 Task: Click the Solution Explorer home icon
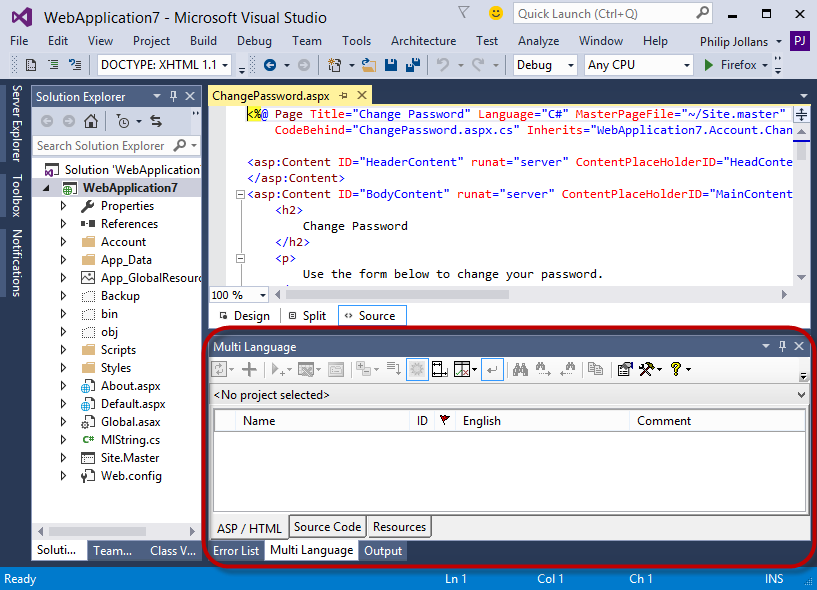(x=91, y=121)
